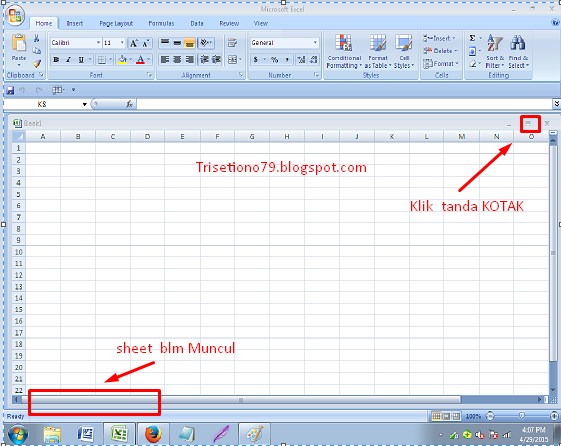Screen dimensions: 561x446
Task: Increase cell indent
Action: coord(217,59)
